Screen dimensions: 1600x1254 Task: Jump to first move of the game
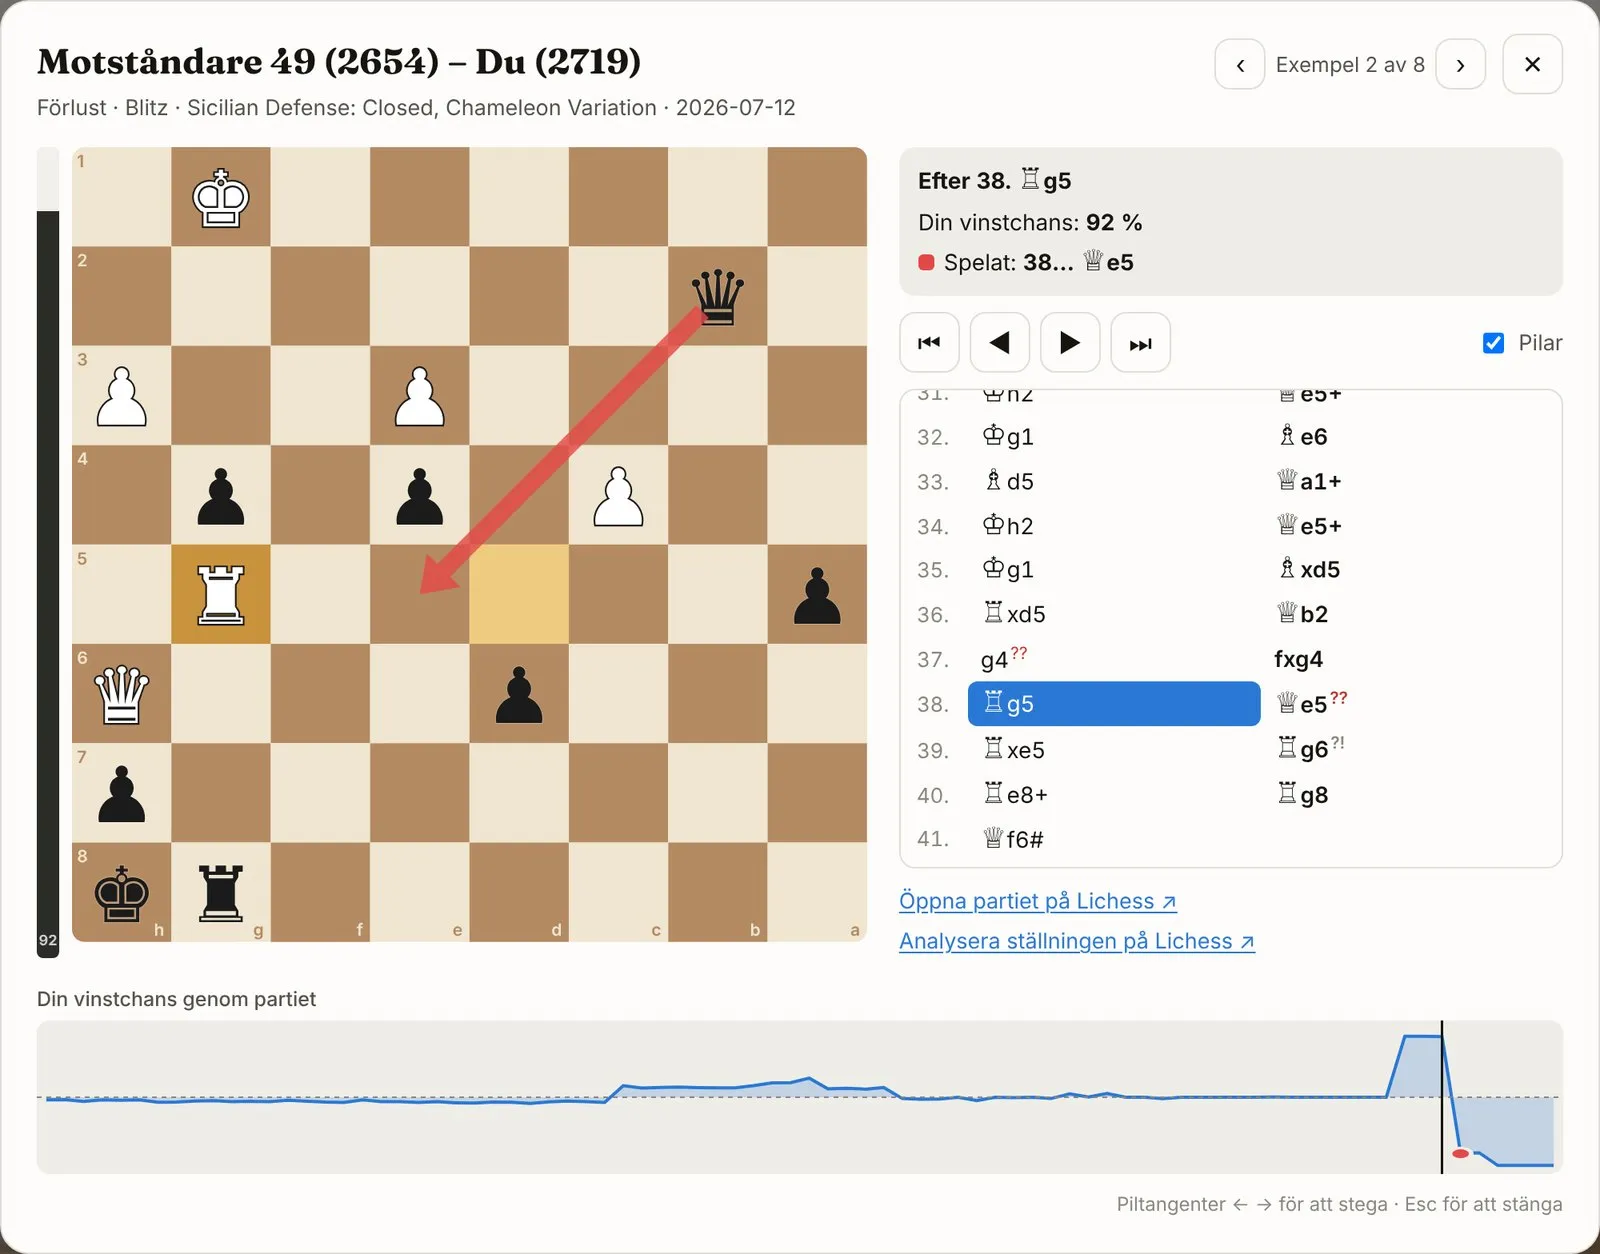[x=929, y=342]
